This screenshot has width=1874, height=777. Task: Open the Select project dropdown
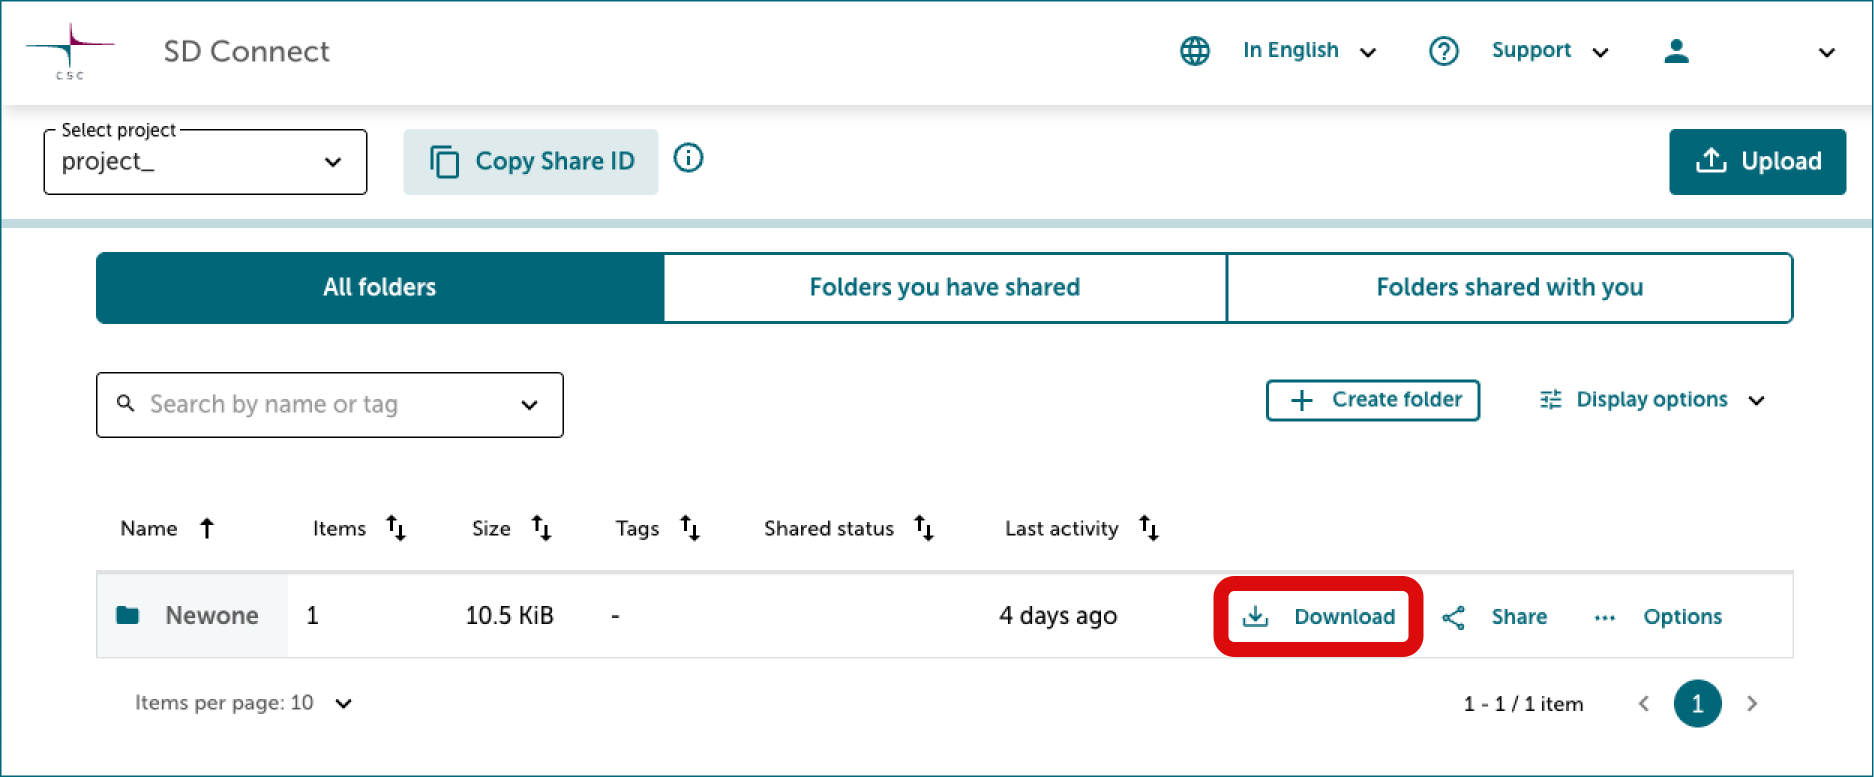[205, 161]
